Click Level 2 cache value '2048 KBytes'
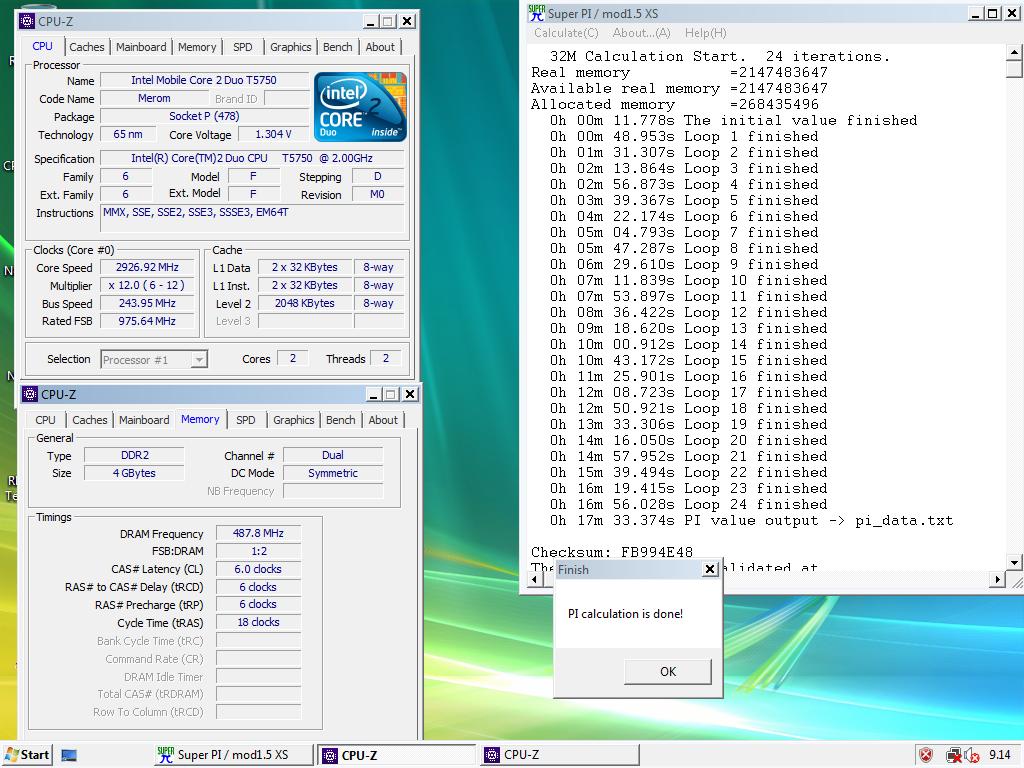1024x768 pixels. [304, 304]
